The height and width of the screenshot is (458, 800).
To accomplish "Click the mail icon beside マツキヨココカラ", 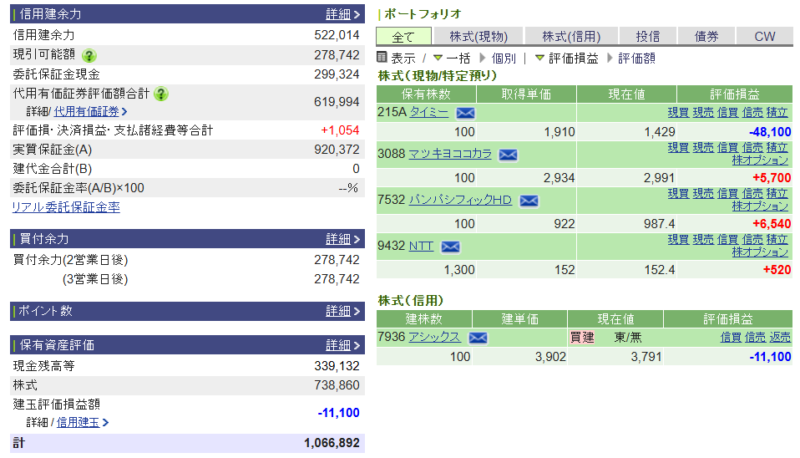I will 508,155.
